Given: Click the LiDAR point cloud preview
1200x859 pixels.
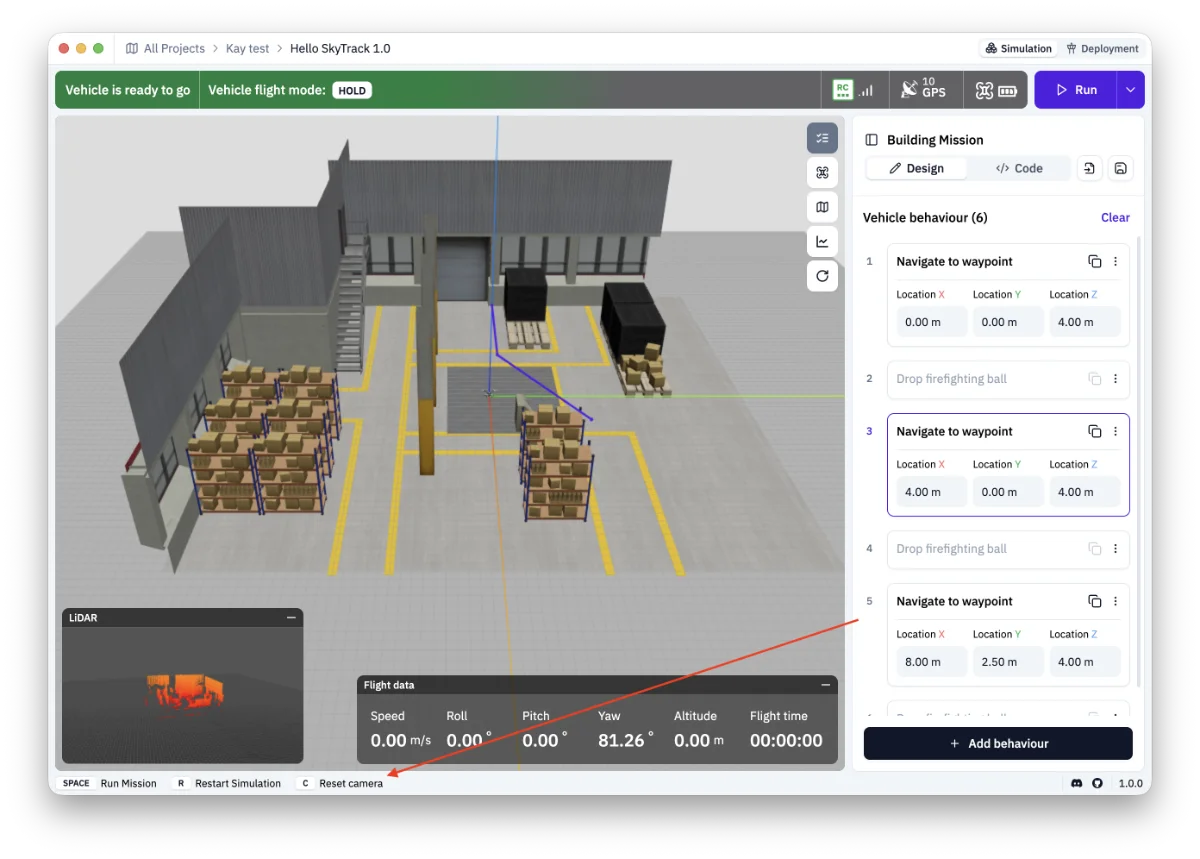Looking at the screenshot, I should coord(183,696).
